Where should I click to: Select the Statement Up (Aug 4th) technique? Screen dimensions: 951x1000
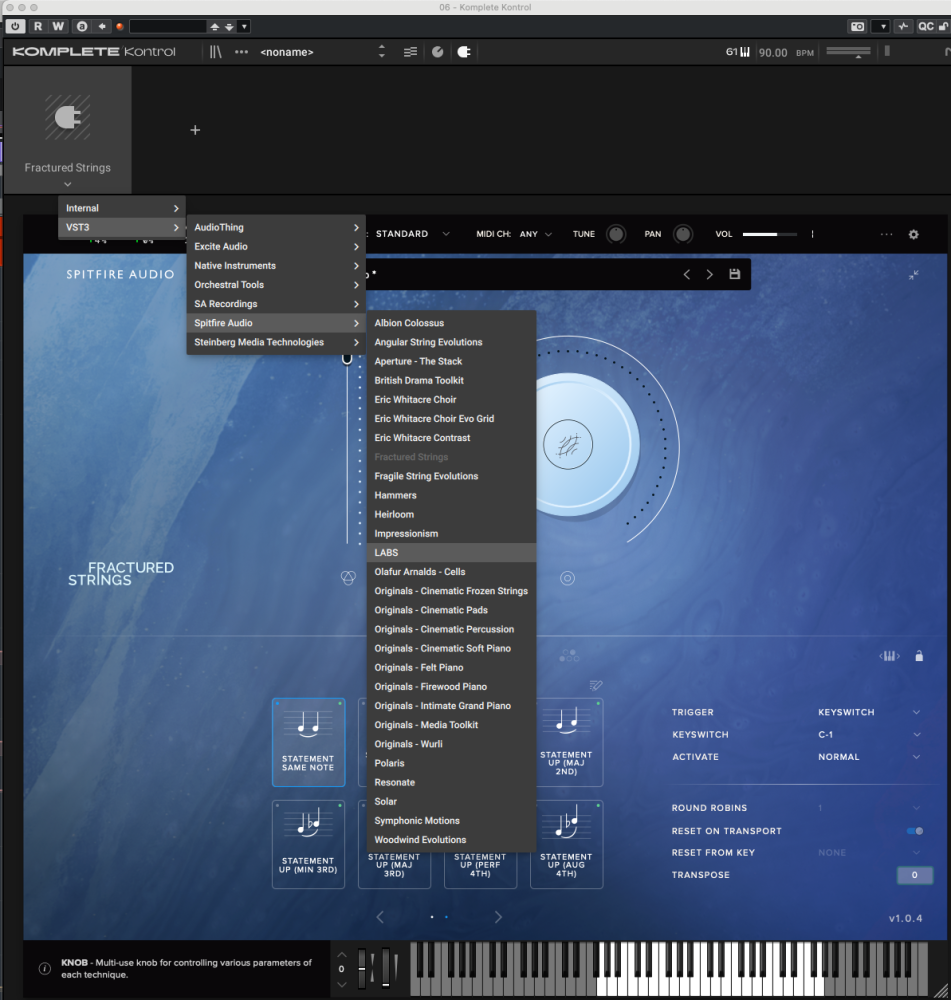pos(566,844)
